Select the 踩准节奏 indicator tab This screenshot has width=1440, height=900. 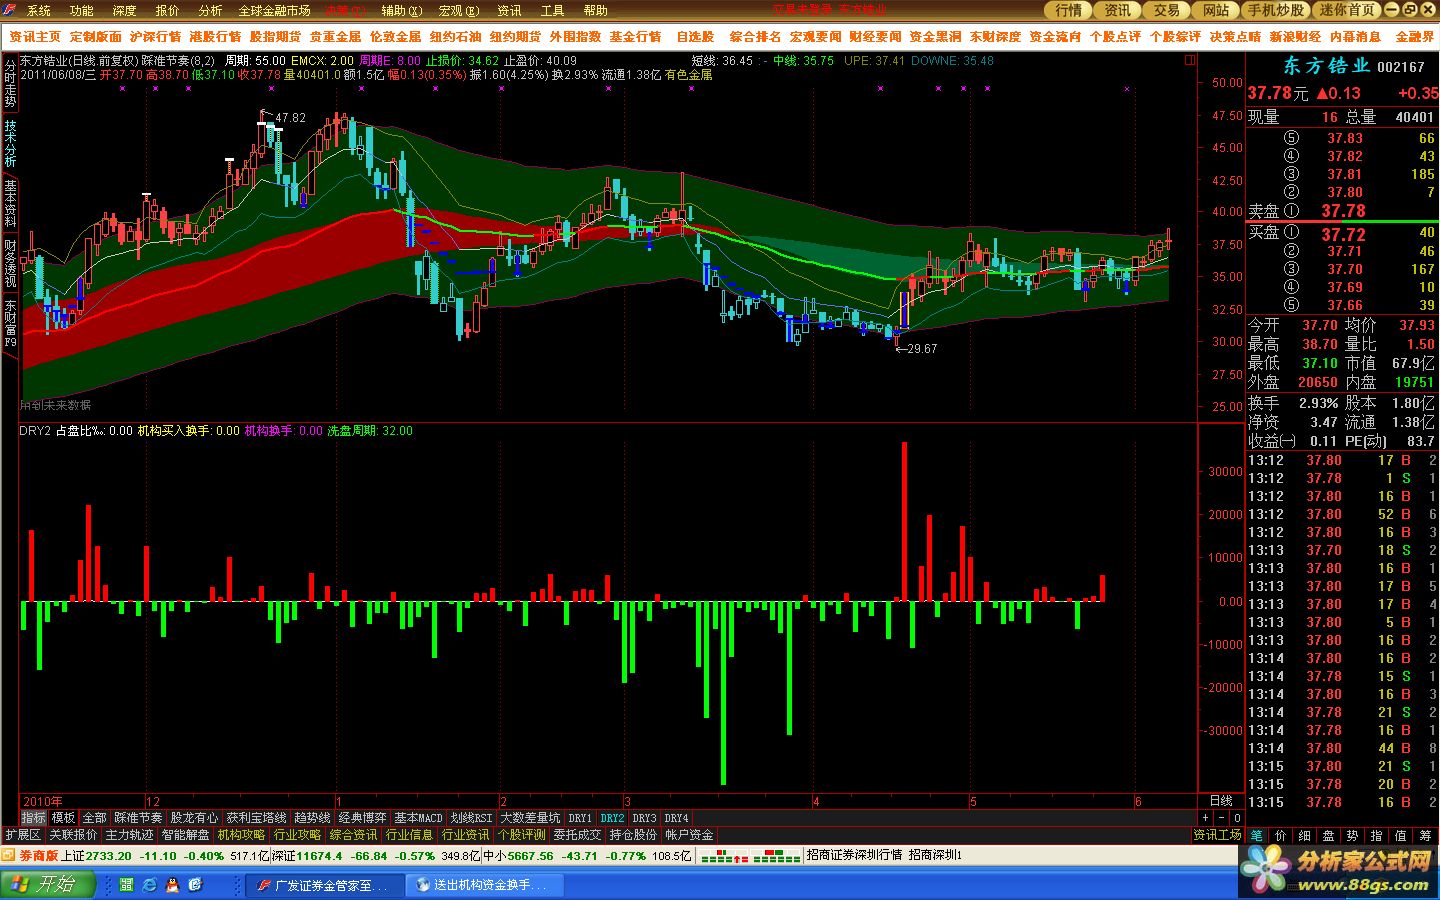pyautogui.click(x=137, y=818)
